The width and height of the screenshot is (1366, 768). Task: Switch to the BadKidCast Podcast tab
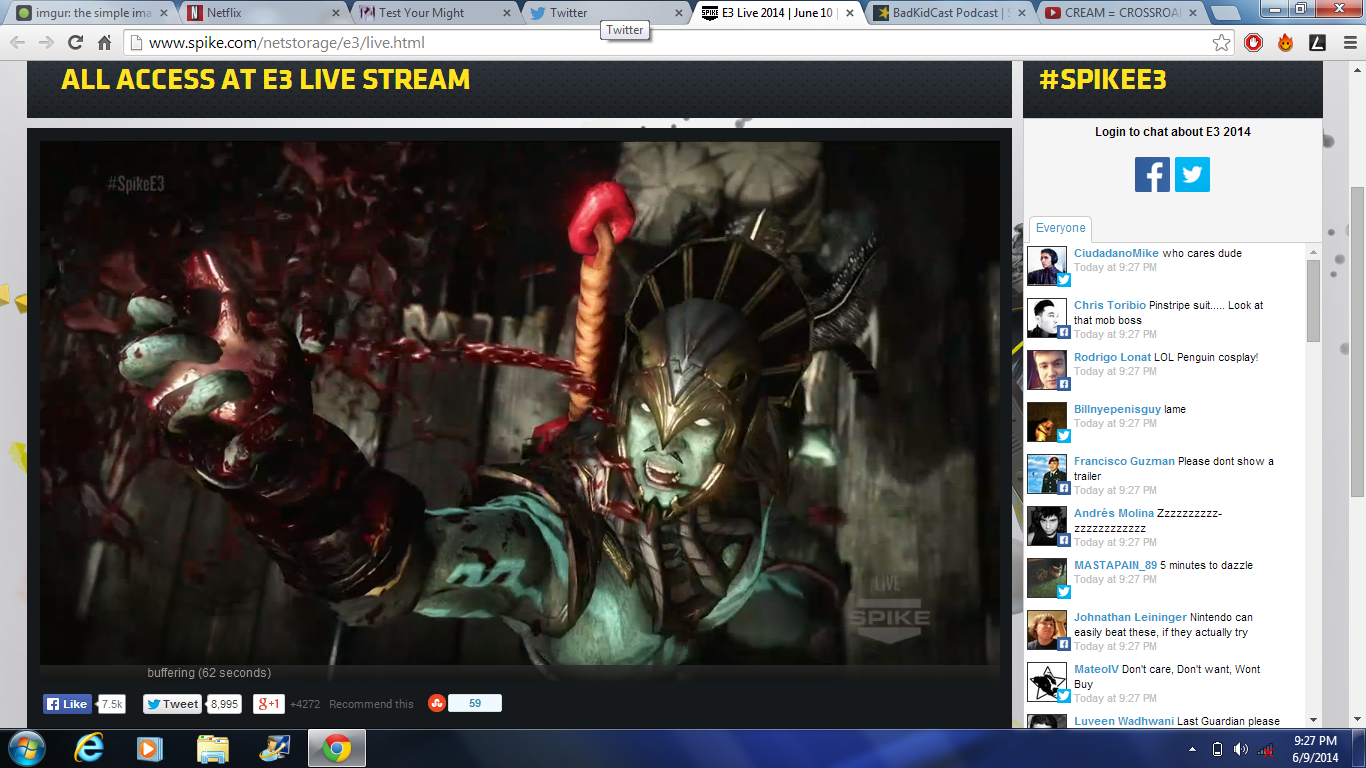946,13
